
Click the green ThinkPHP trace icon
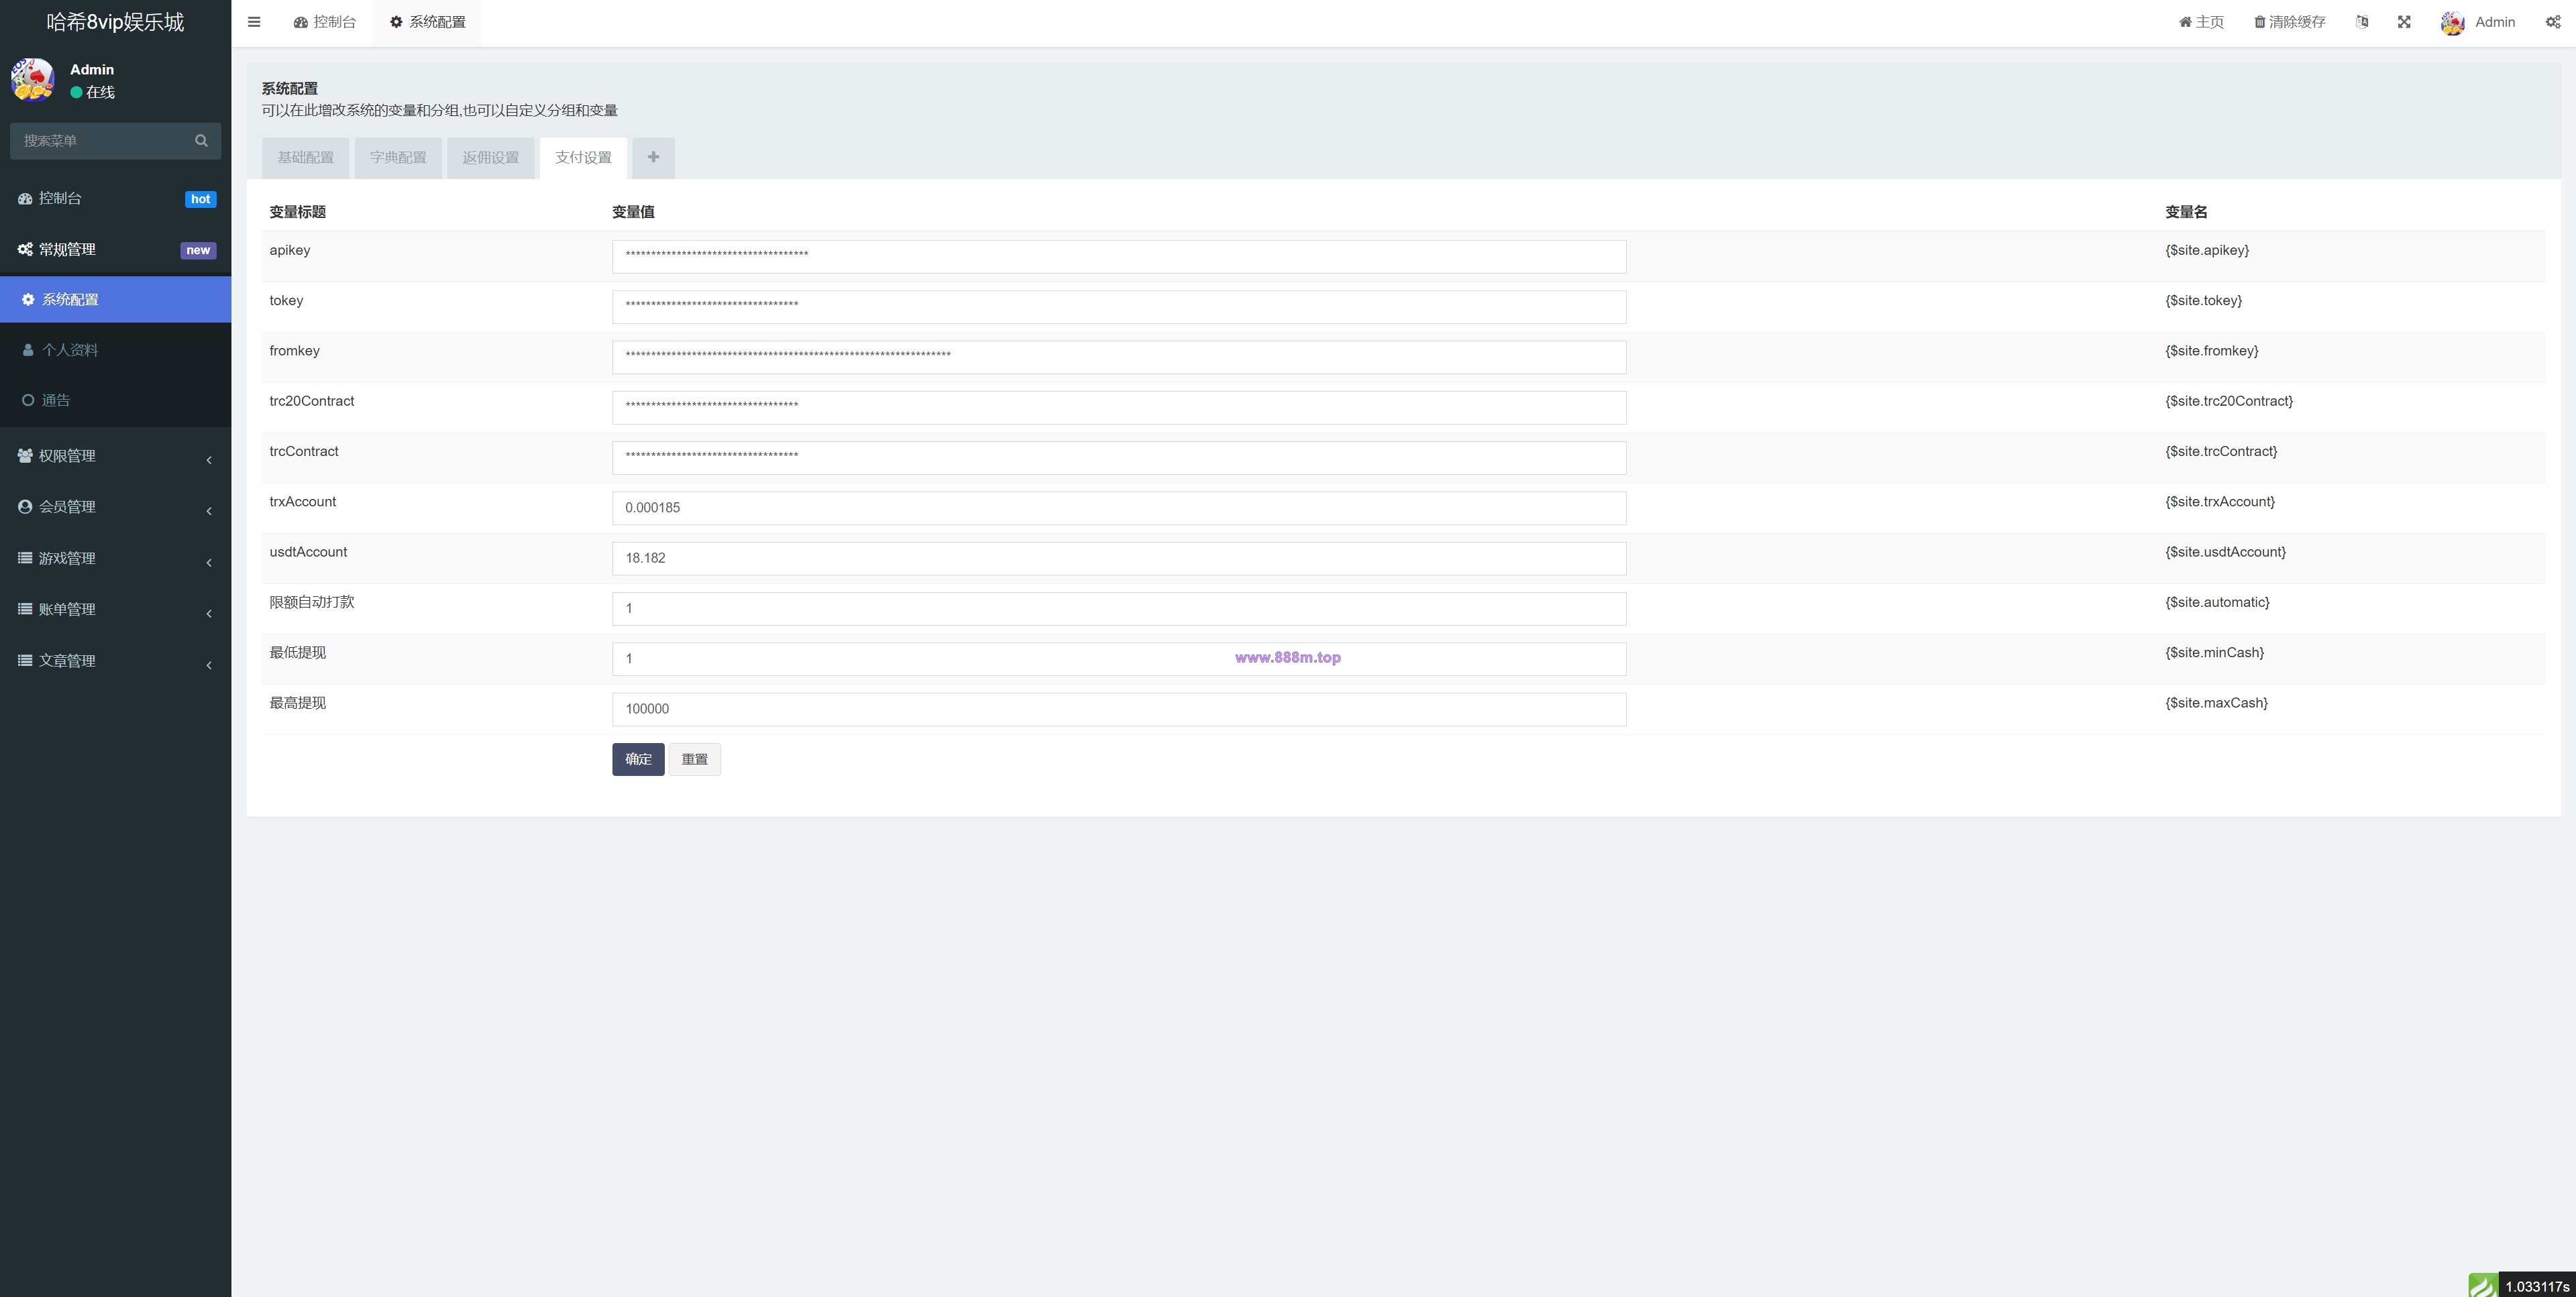pyautogui.click(x=2483, y=1285)
